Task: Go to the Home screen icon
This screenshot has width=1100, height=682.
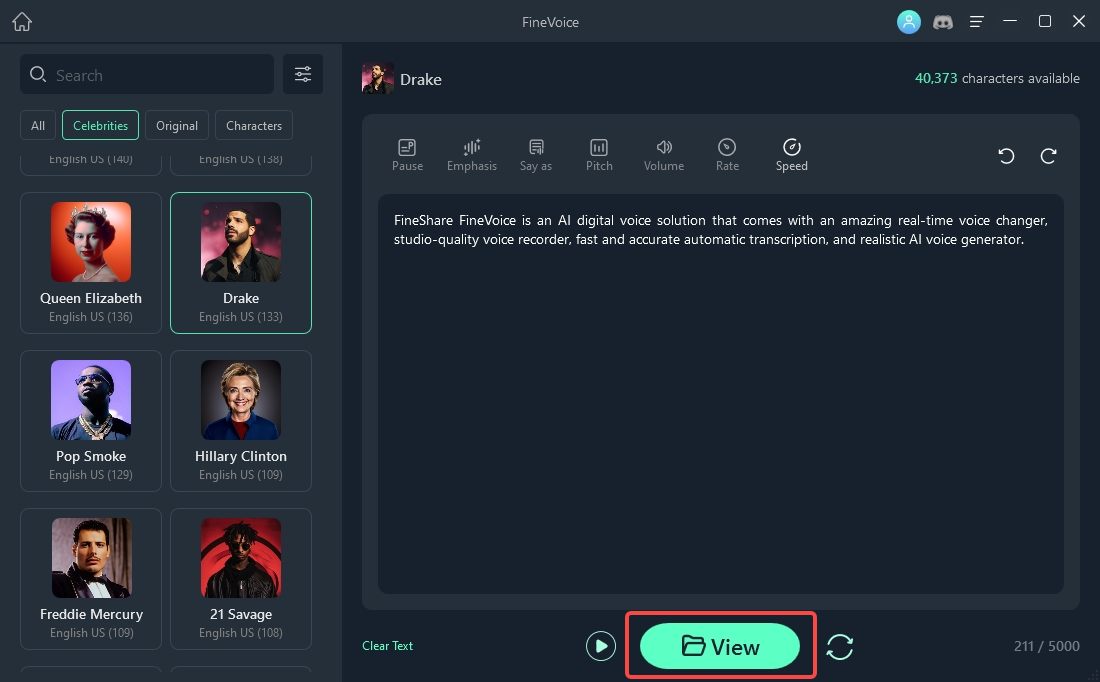Action: 22,22
